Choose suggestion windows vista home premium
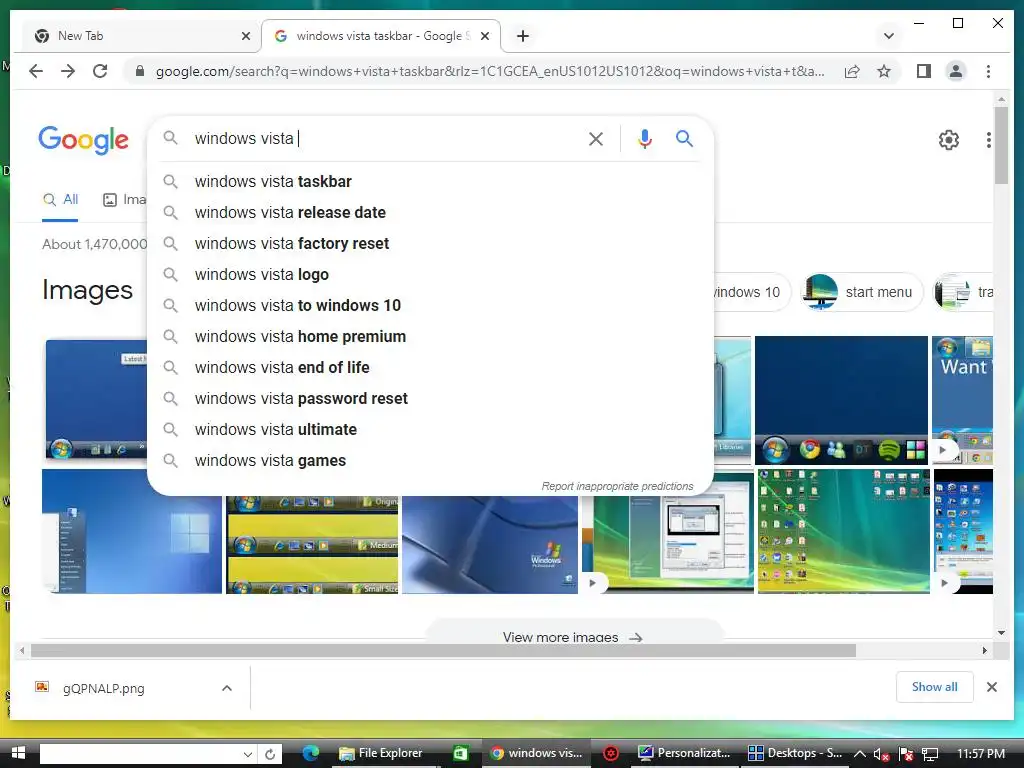 point(431,336)
